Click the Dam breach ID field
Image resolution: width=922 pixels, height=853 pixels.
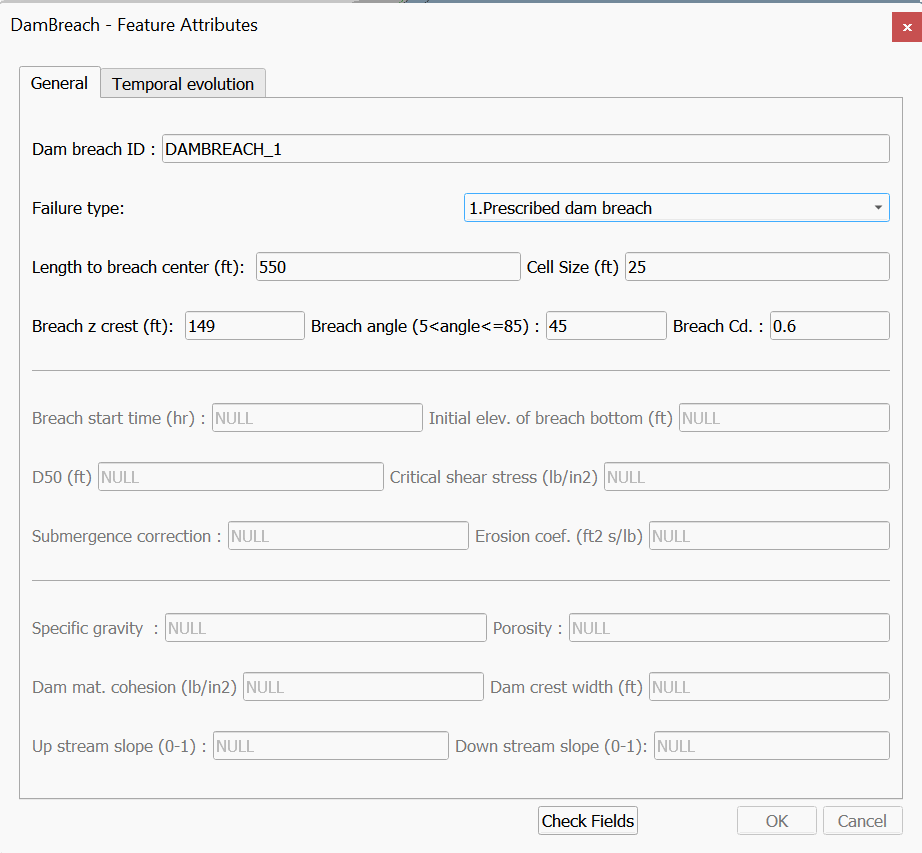(x=525, y=149)
